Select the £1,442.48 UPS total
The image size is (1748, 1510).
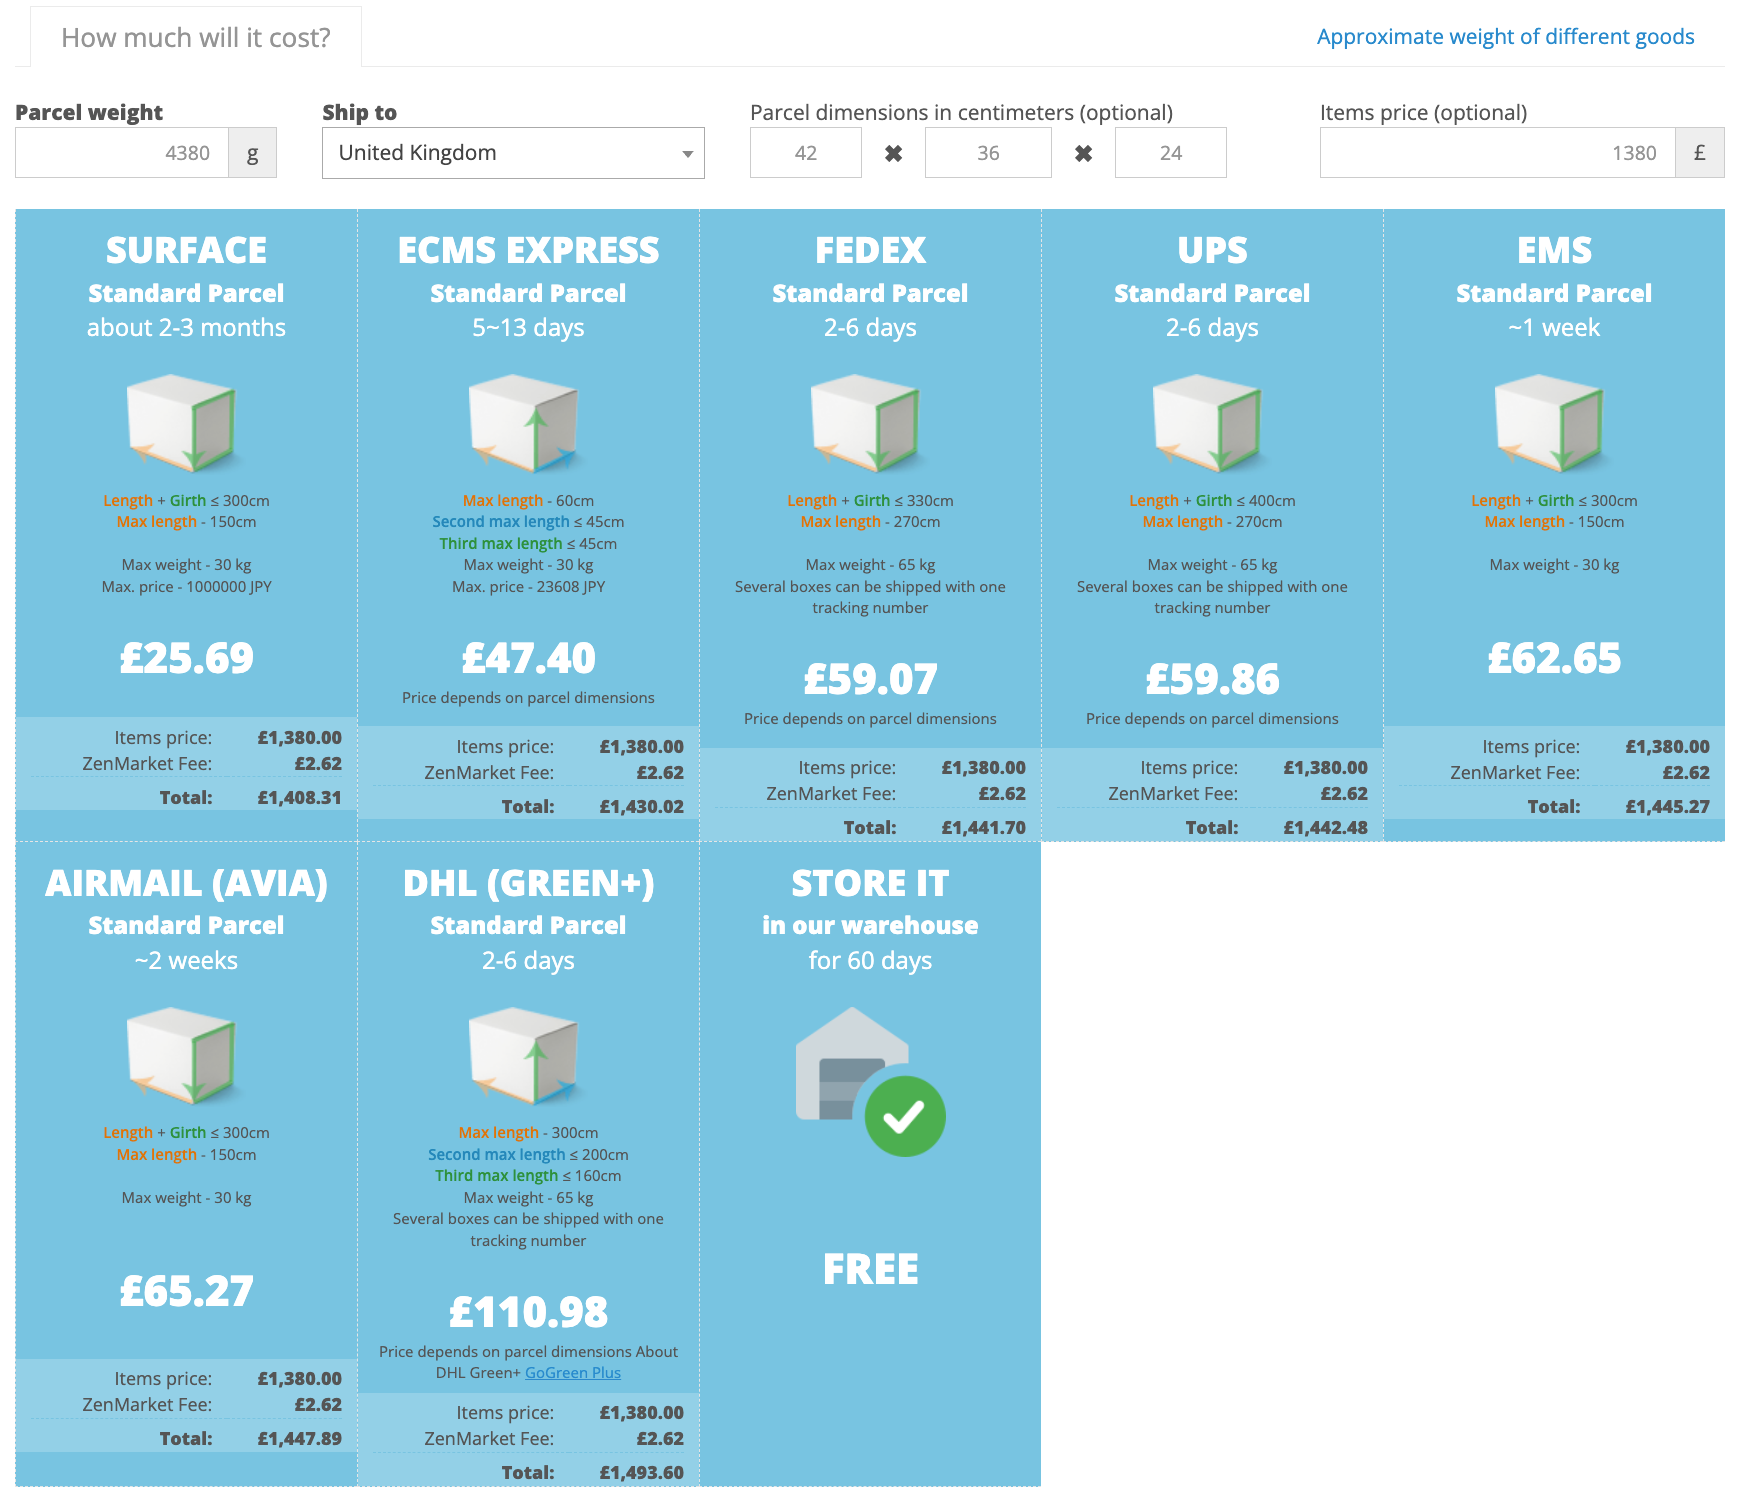tap(1326, 828)
